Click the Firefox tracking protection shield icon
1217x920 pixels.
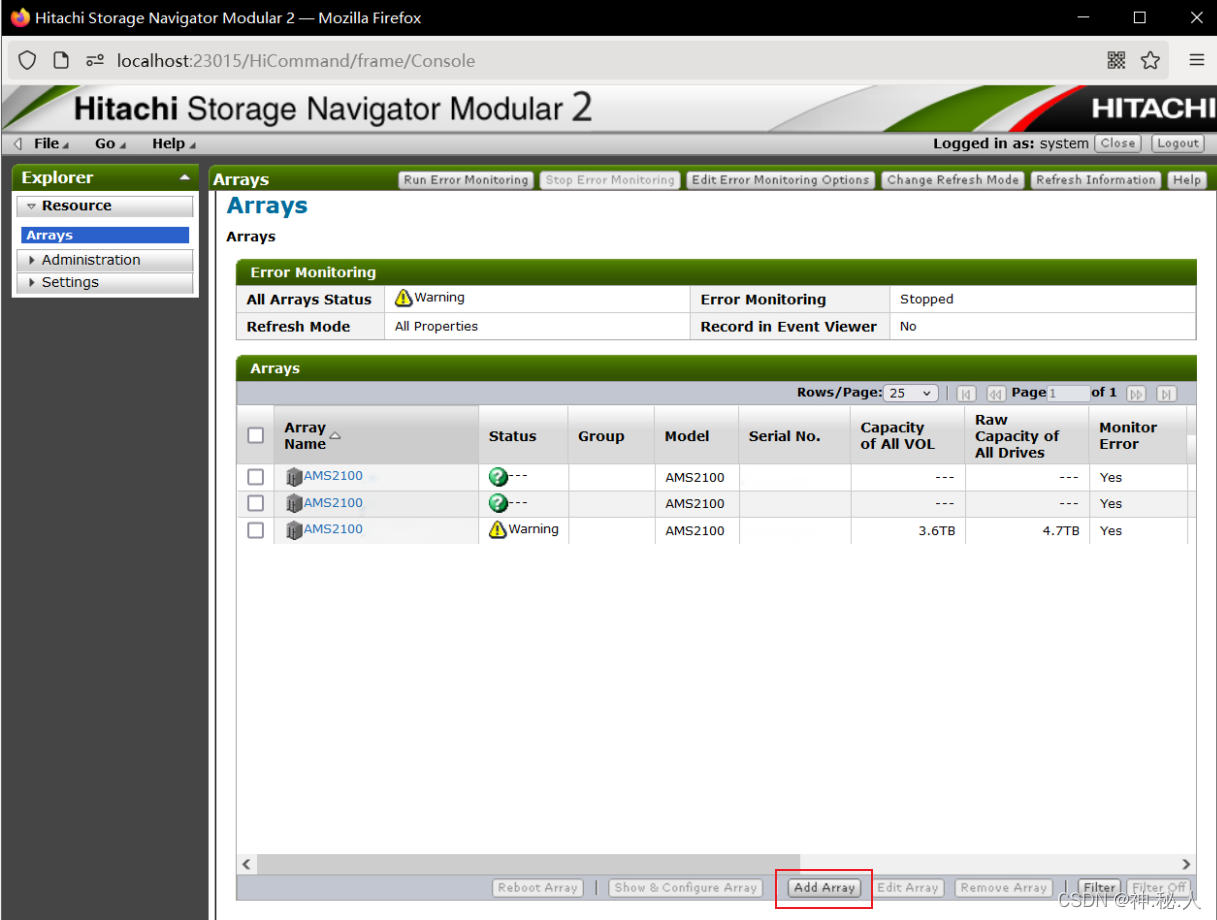point(27,60)
